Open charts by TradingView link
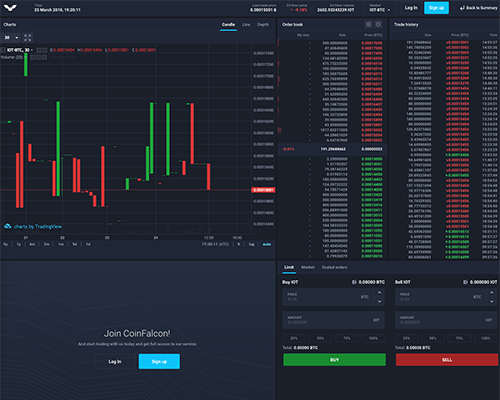Viewport: 500px width, 400px height. [37, 227]
